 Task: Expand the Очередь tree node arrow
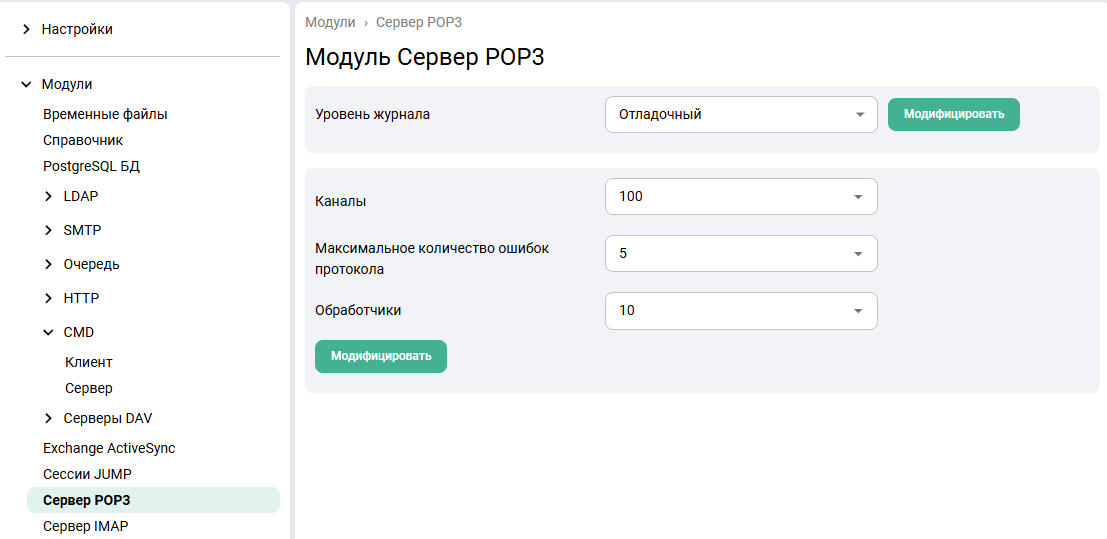point(48,265)
